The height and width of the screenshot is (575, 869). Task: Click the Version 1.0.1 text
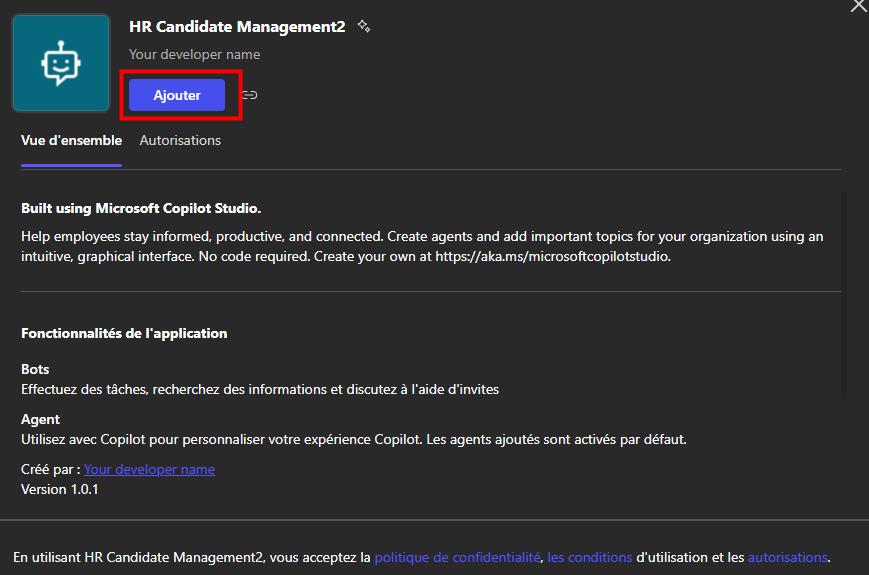point(60,489)
